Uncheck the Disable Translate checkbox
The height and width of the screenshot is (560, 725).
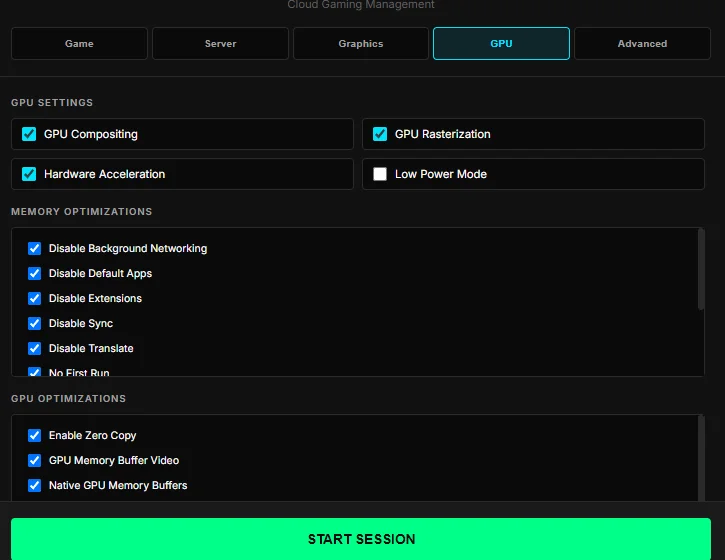(x=34, y=348)
